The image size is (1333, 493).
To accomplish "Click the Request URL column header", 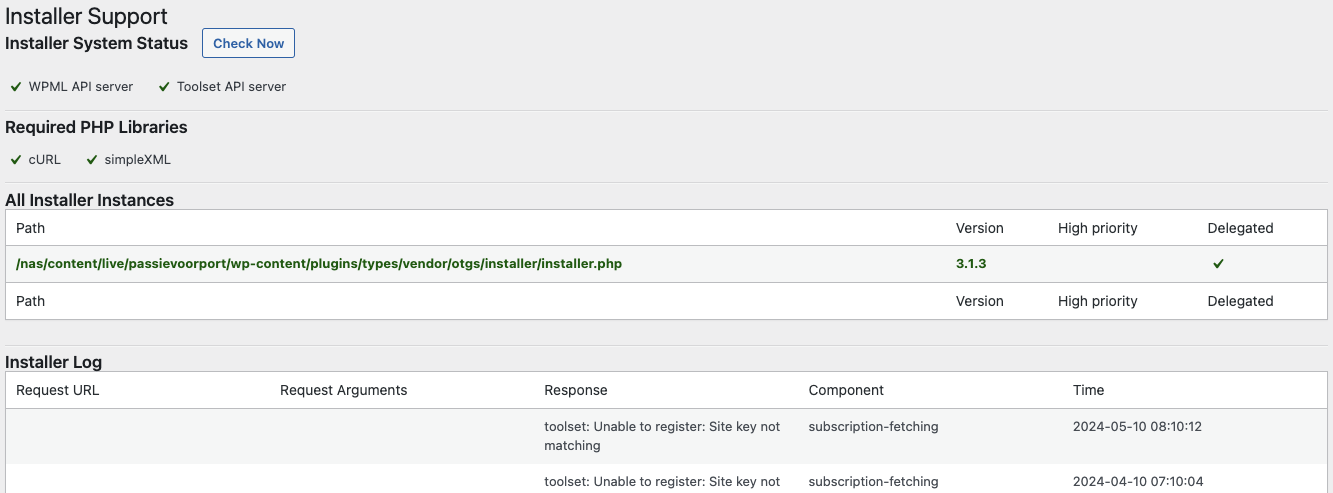I will pyautogui.click(x=58, y=390).
